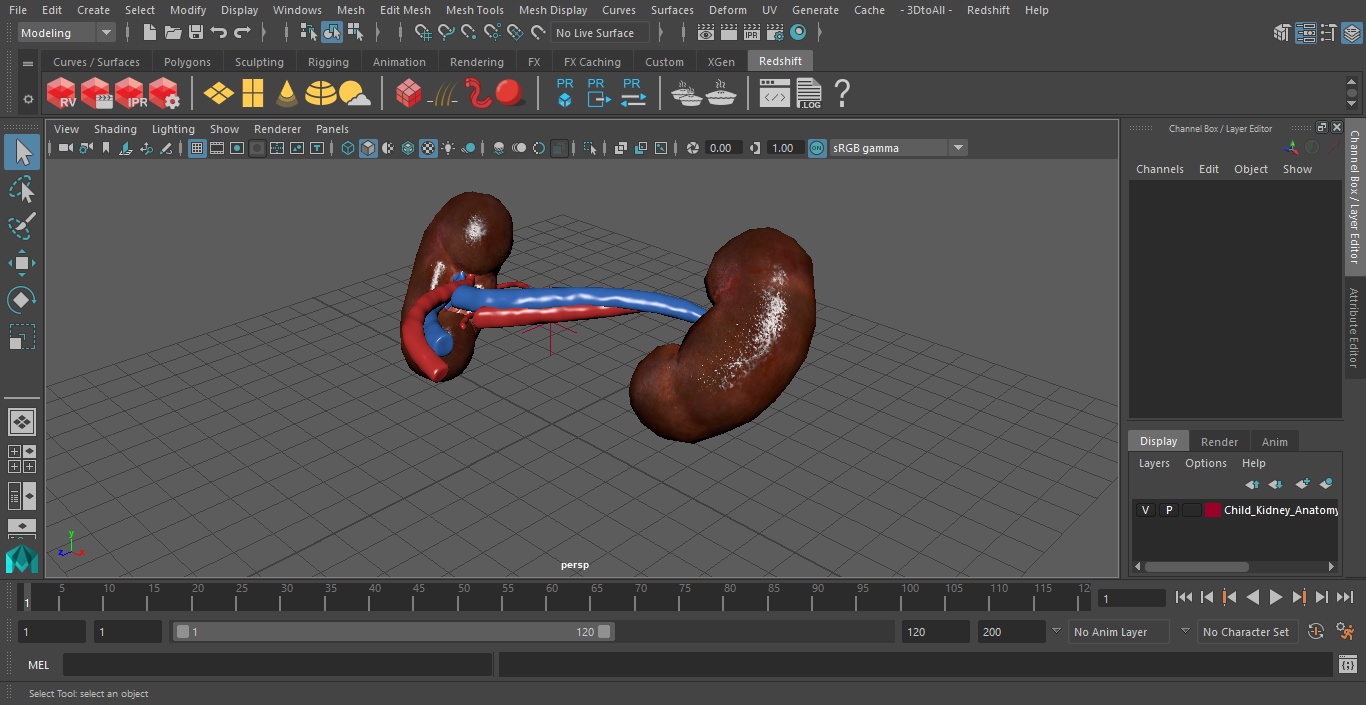Click the Redshift script editor icon

coord(775,94)
